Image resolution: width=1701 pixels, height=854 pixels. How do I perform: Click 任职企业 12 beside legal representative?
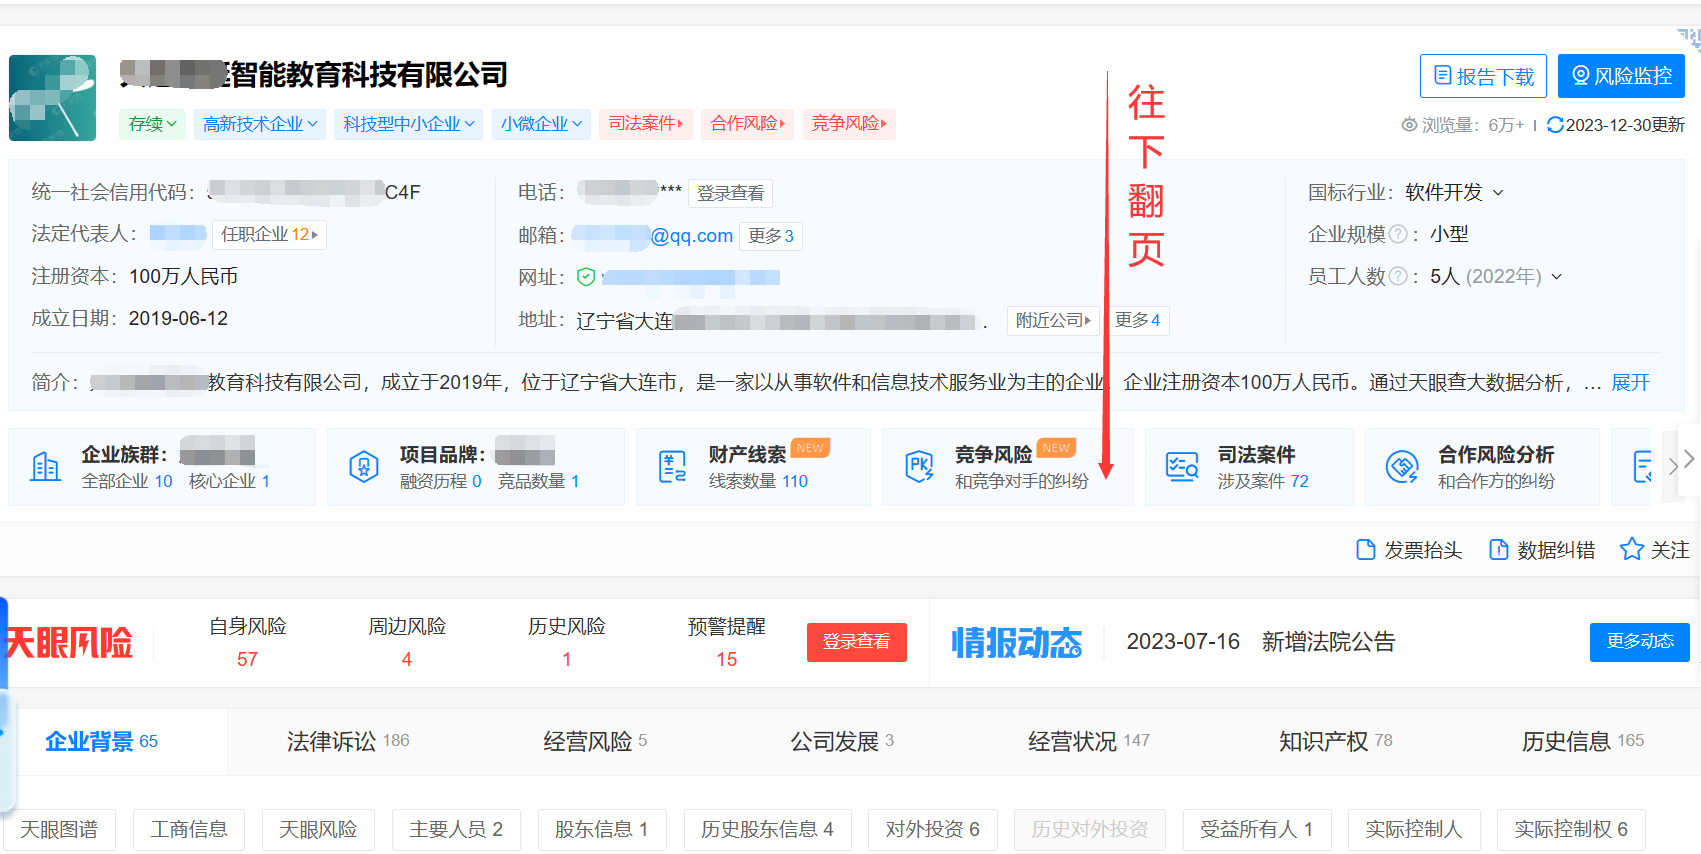[x=269, y=234]
